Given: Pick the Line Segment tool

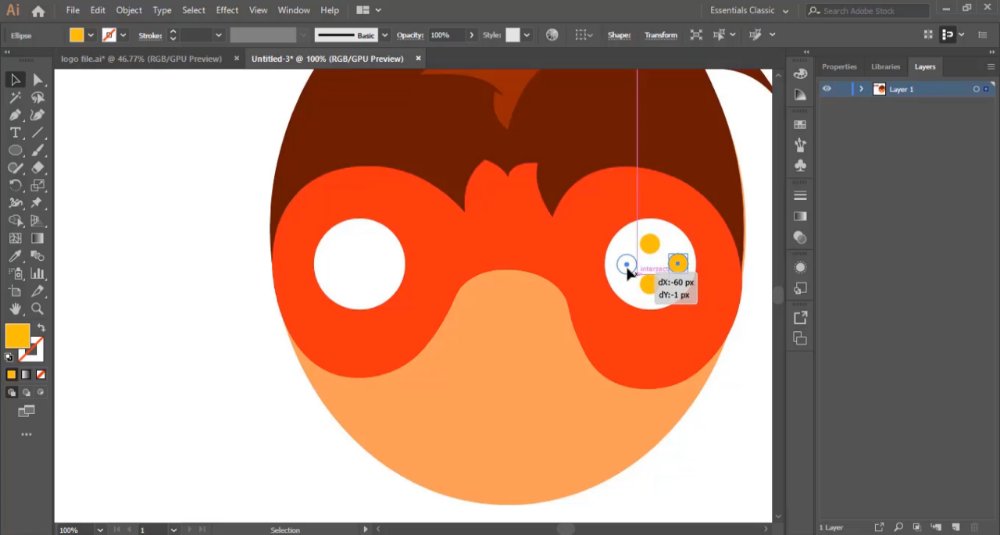Looking at the screenshot, I should [38, 133].
